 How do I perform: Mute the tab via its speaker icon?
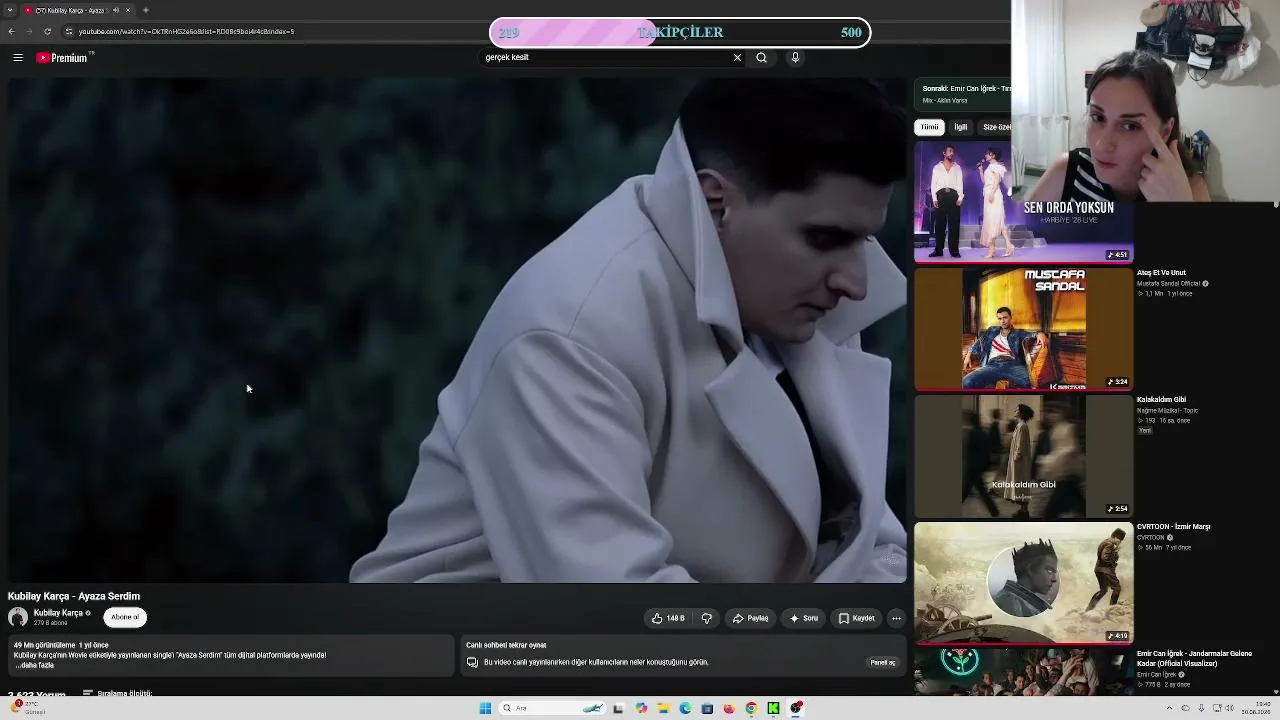116,10
